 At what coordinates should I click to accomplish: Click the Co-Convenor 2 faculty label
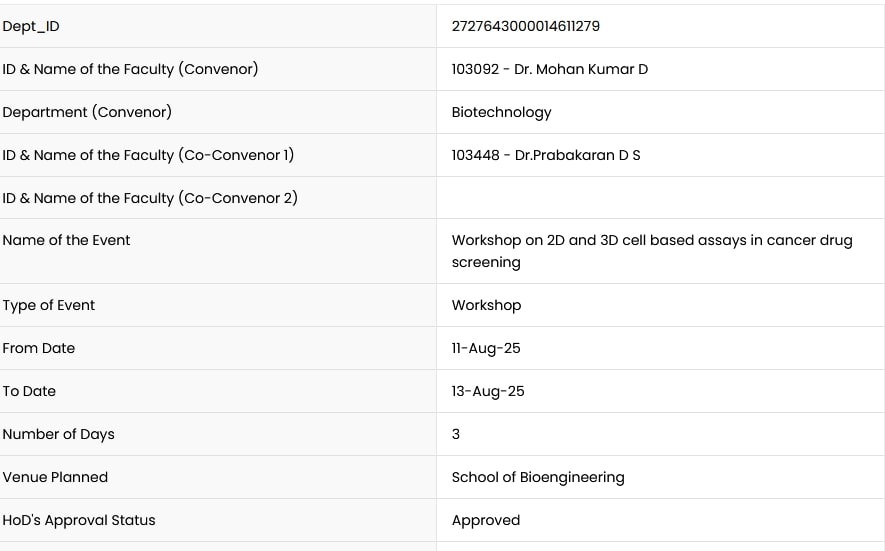150,198
